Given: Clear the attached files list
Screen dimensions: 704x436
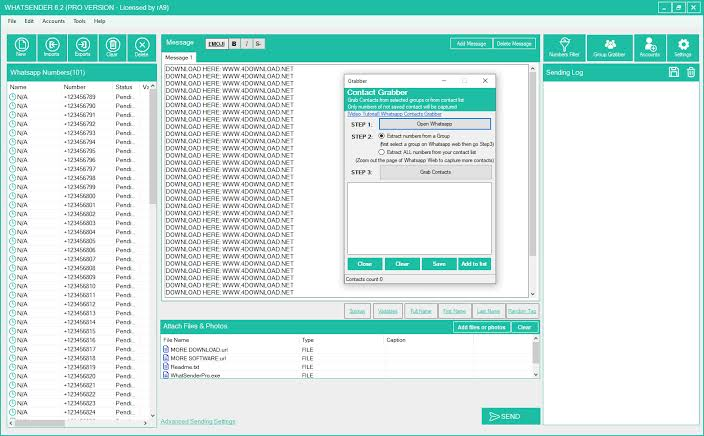Looking at the screenshot, I should pyautogui.click(x=524, y=327).
